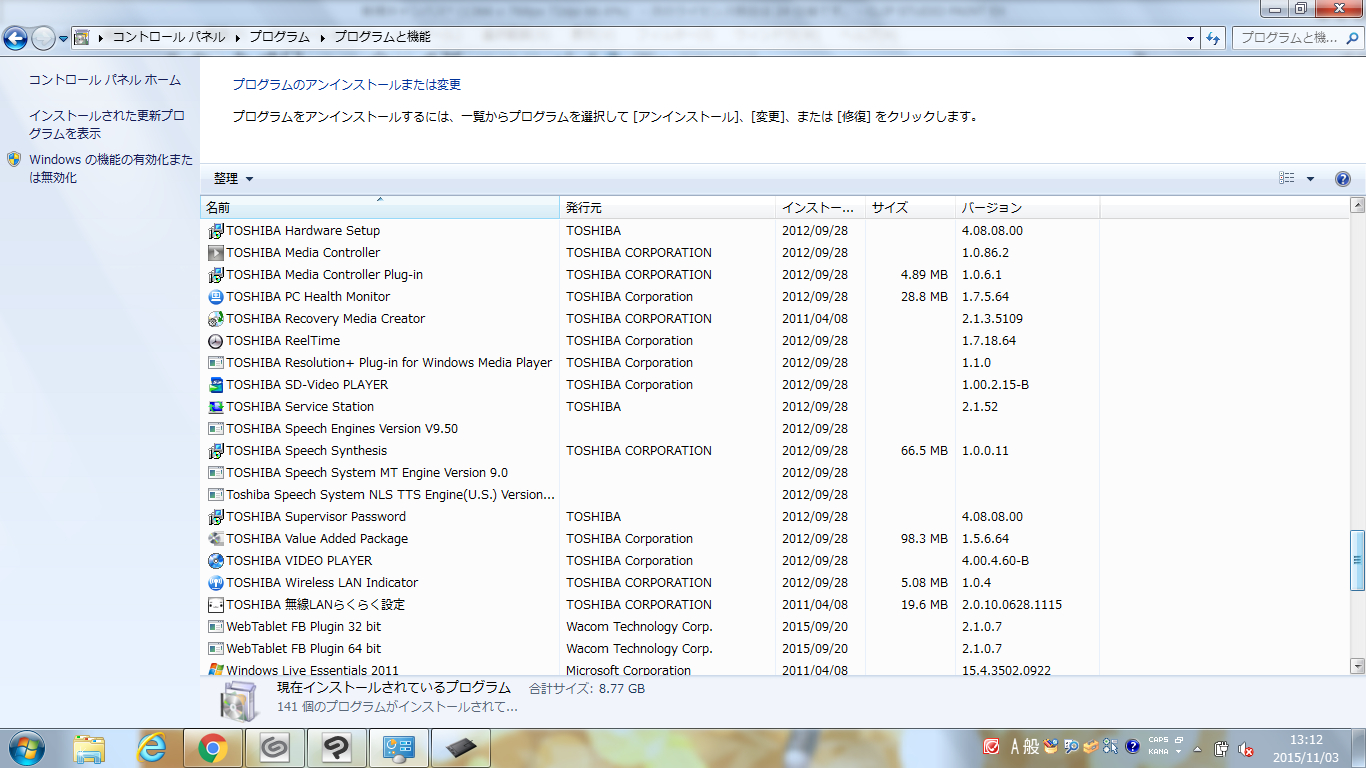The height and width of the screenshot is (768, 1366).
Task: Click the red checkmark tray icon
Action: [x=992, y=746]
